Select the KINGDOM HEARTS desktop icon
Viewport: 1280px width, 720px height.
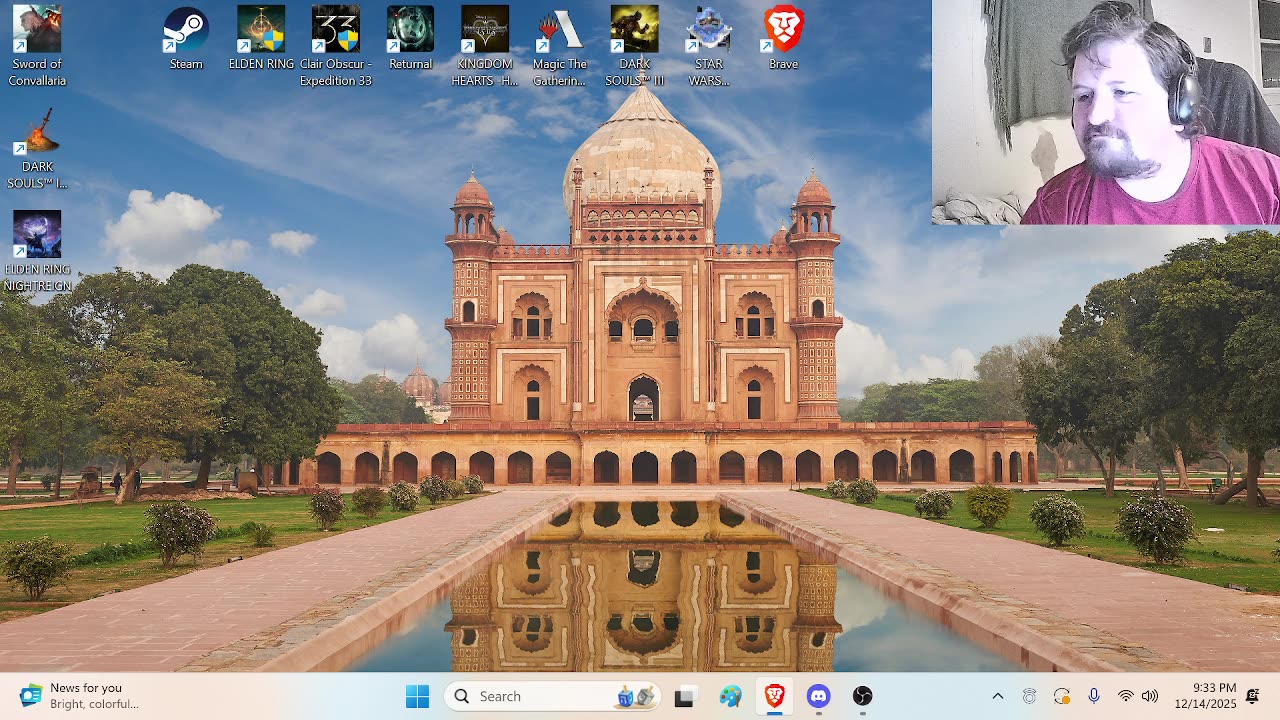[485, 46]
